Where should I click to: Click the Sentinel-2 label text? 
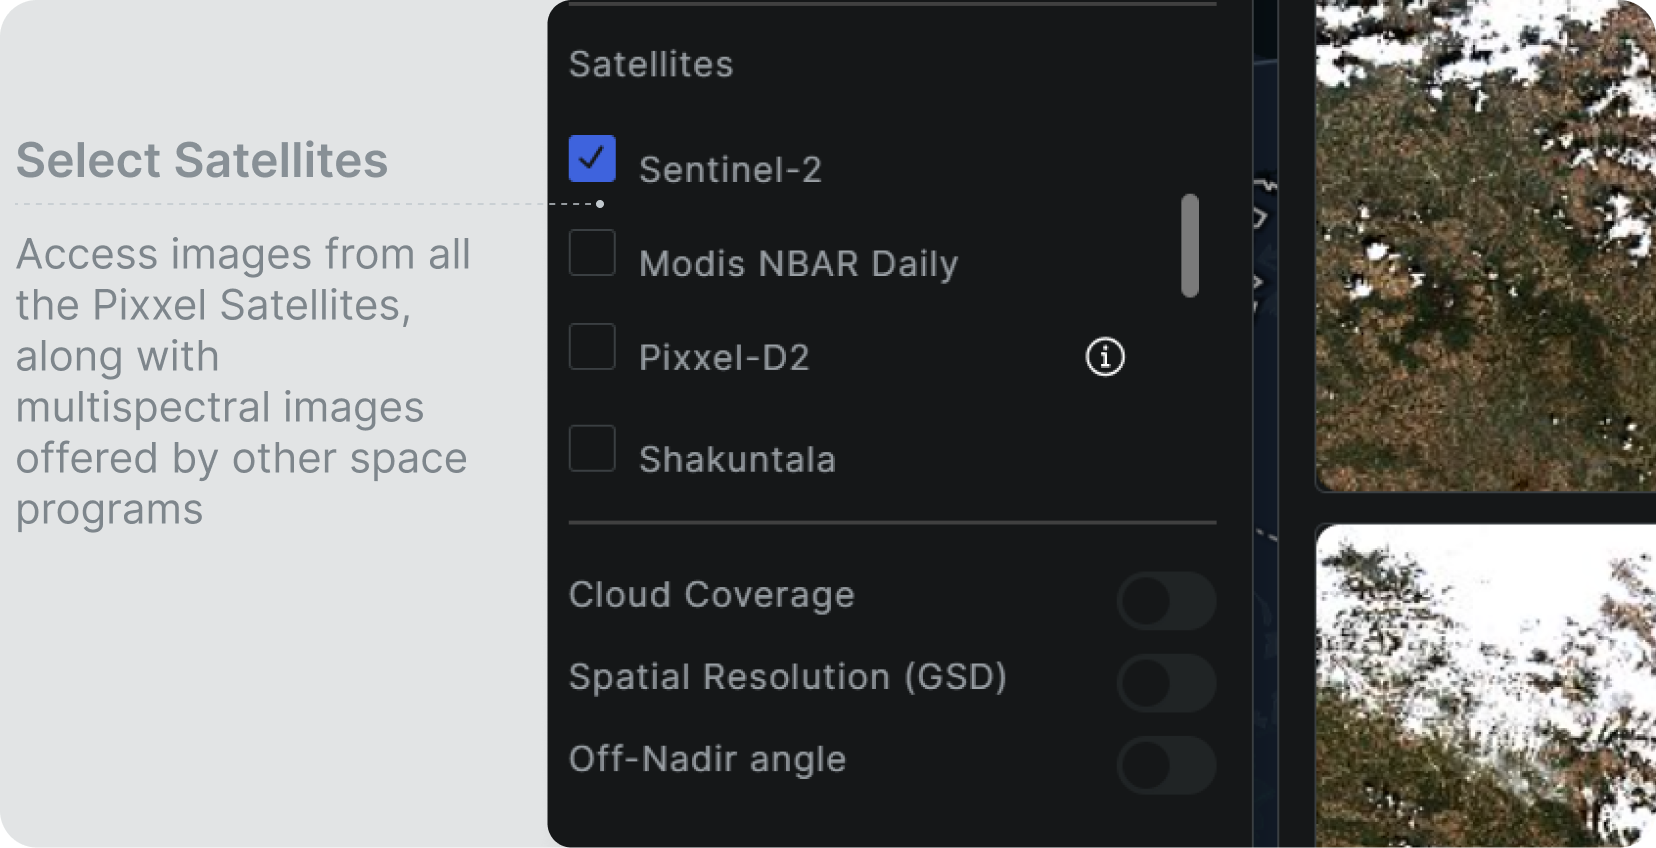(x=730, y=170)
